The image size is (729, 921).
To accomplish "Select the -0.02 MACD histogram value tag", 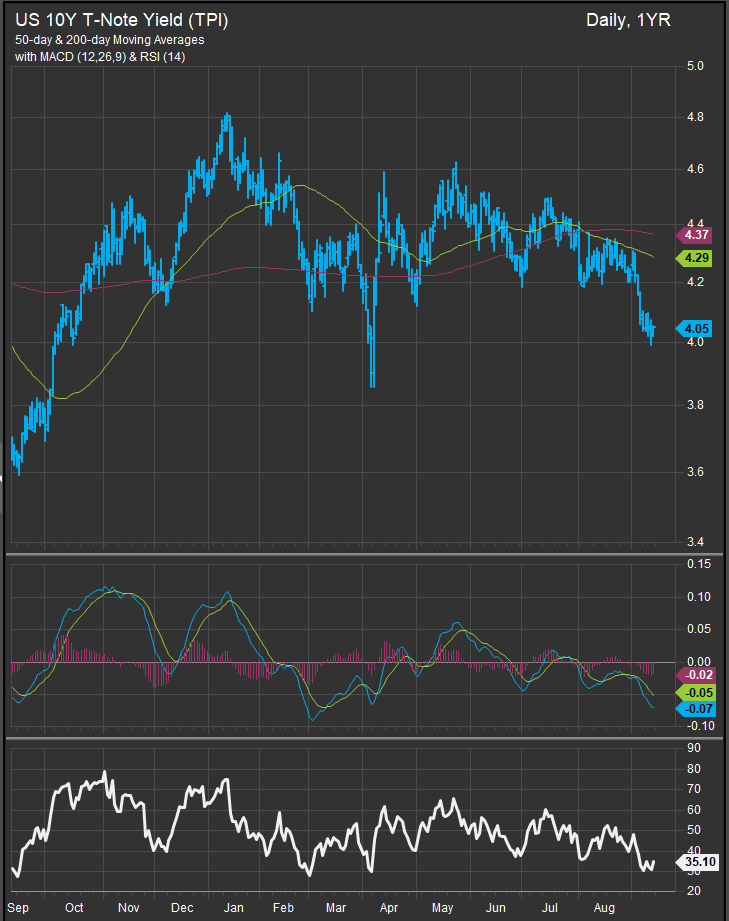I will tap(696, 675).
